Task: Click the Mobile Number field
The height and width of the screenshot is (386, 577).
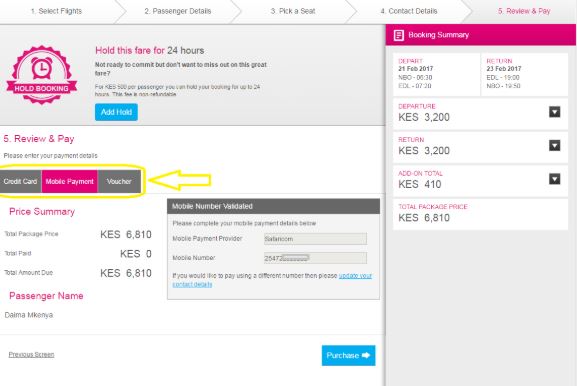Action: click(x=315, y=258)
